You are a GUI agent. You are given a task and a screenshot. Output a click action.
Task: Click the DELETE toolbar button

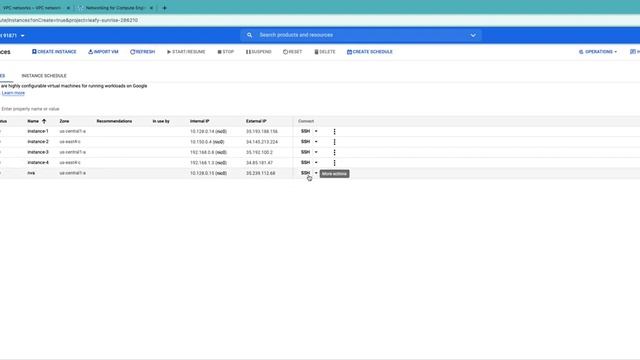click(x=325, y=52)
